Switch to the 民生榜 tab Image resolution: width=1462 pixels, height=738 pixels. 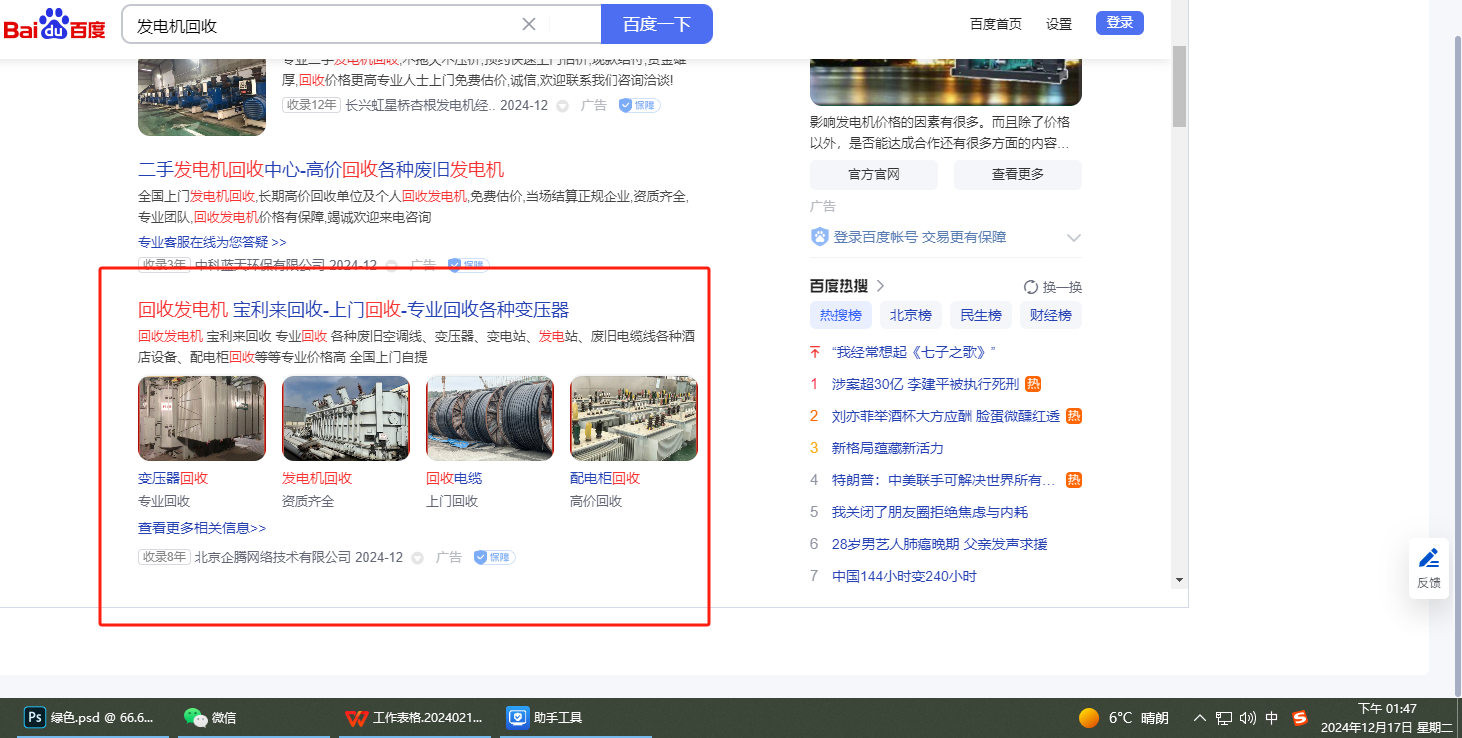click(x=981, y=315)
